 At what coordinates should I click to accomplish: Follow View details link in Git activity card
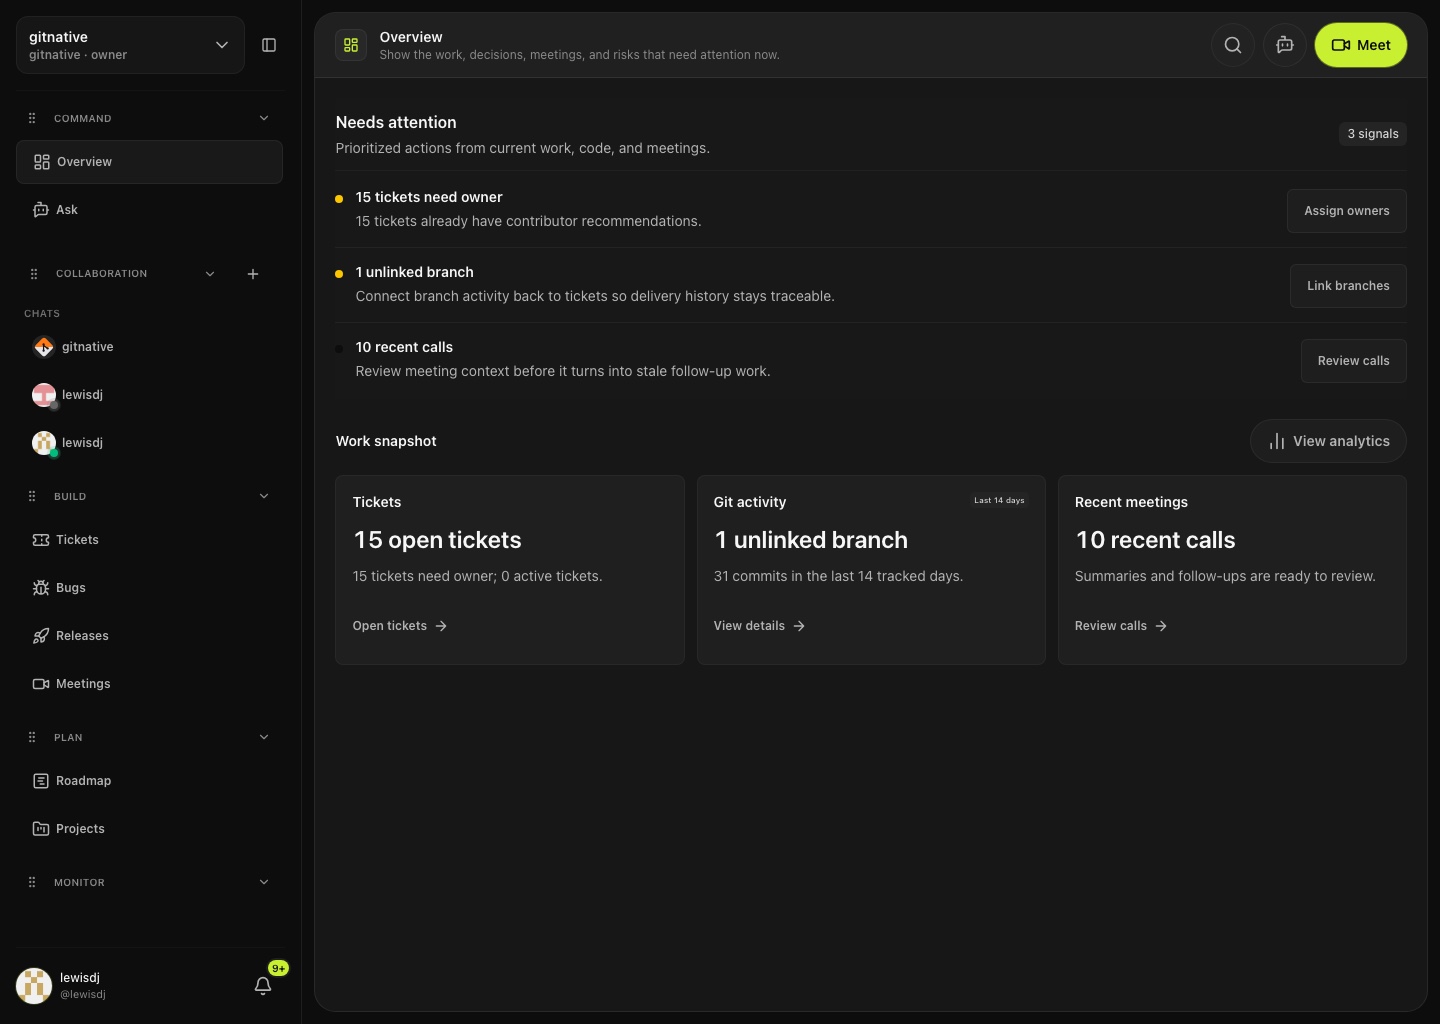click(759, 626)
